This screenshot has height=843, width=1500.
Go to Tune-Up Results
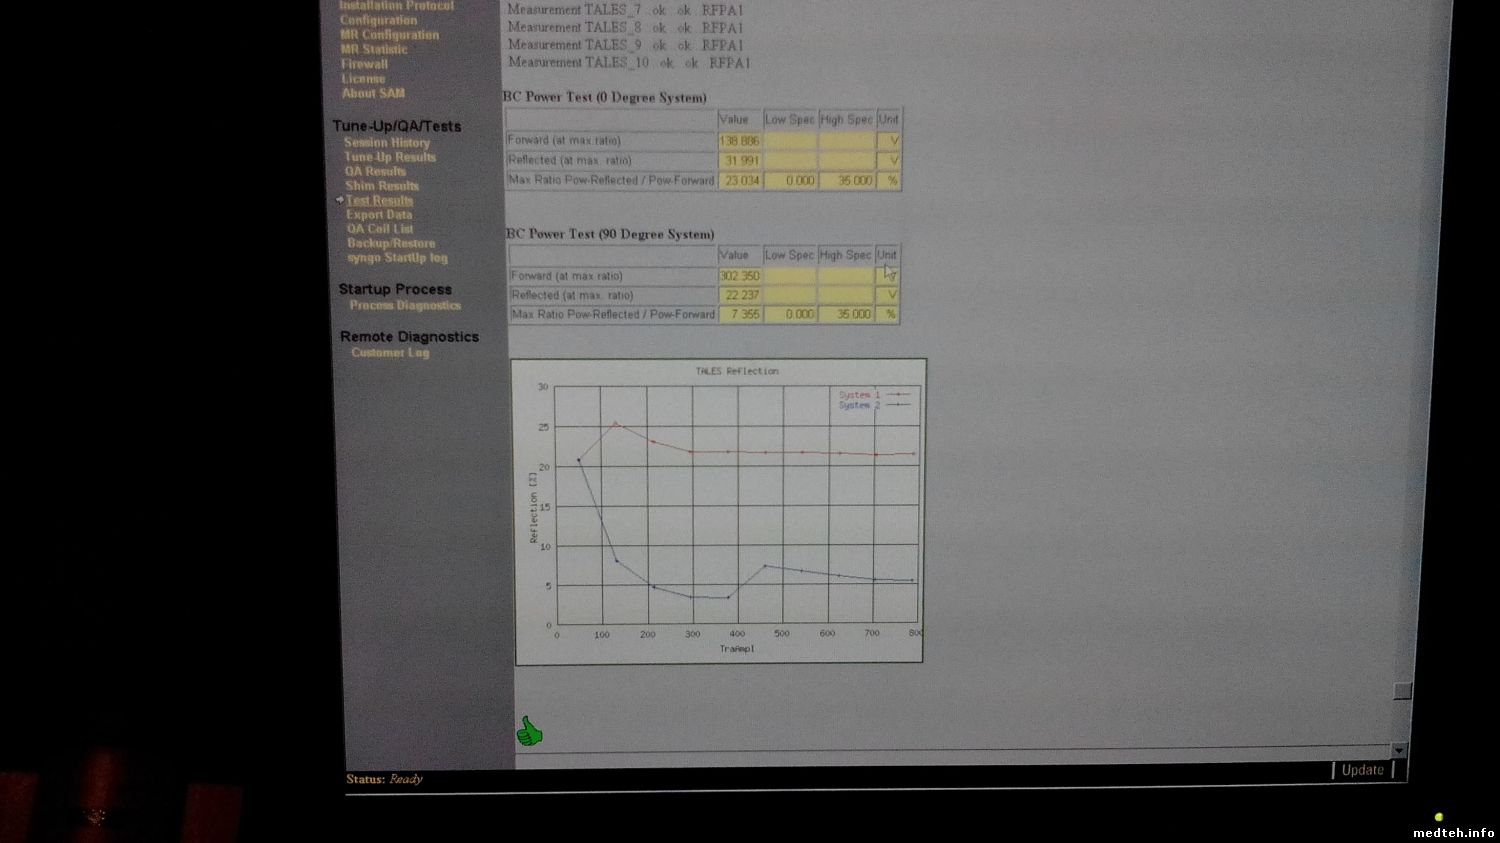click(x=389, y=157)
